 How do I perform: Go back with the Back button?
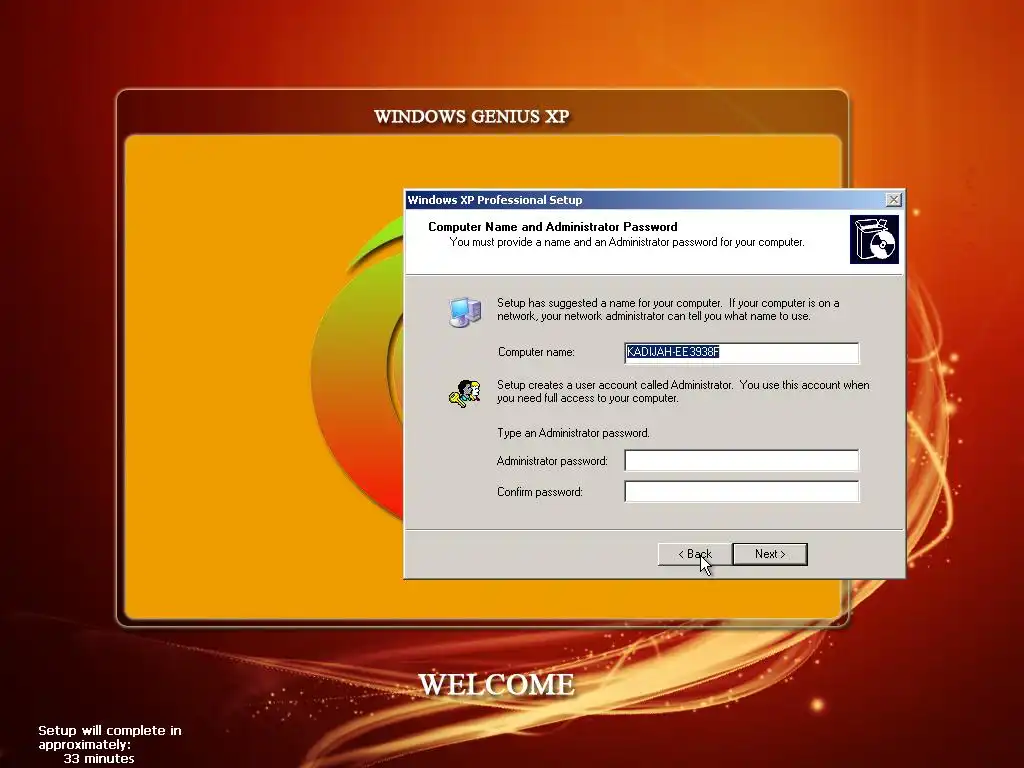[x=695, y=554]
